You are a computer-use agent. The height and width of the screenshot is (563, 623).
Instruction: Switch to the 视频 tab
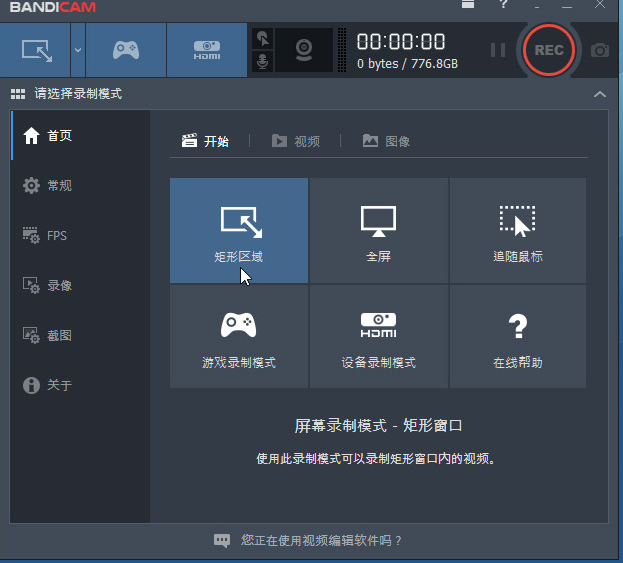(296, 141)
